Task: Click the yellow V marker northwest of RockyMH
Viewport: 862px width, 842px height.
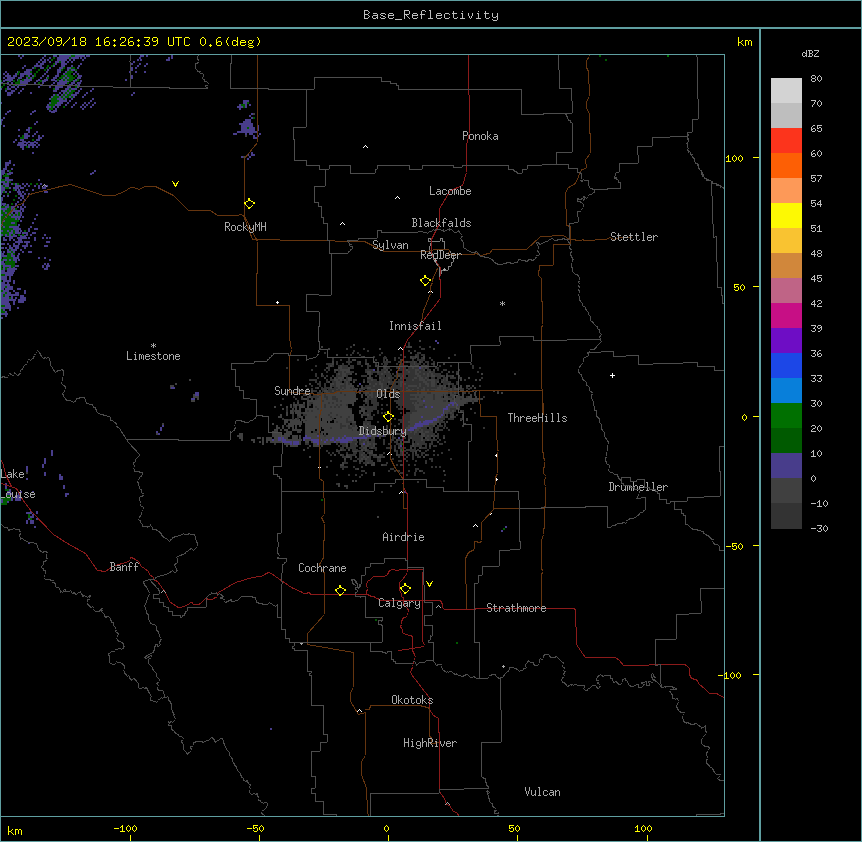Action: tap(175, 184)
